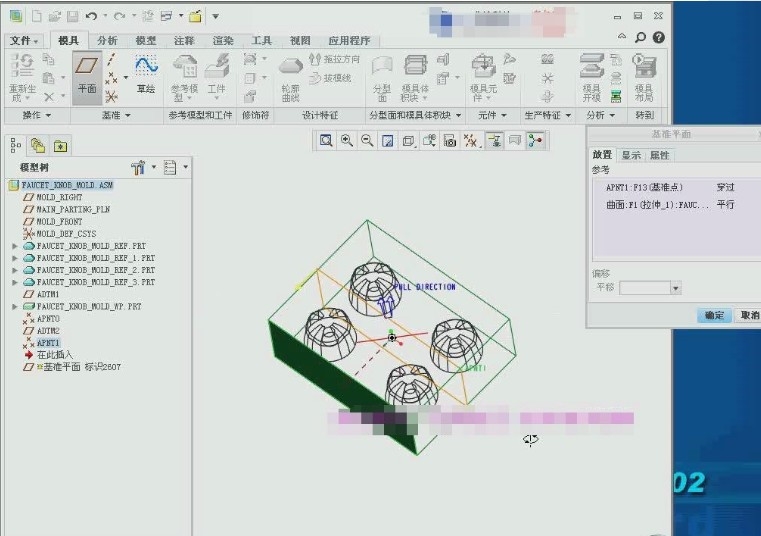
Task: Open the 属性 tab in datum plane dialog
Action: [x=659, y=155]
